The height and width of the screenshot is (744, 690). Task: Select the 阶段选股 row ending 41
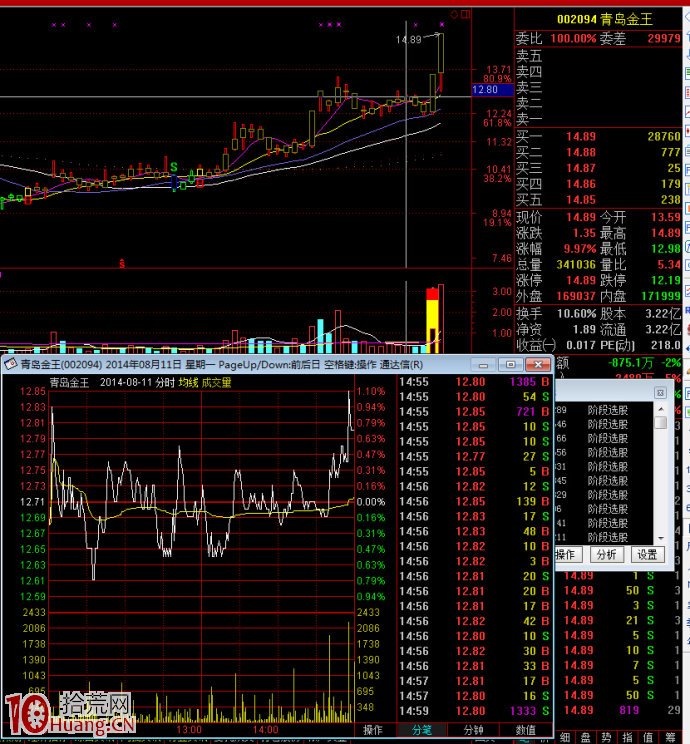pyautogui.click(x=605, y=523)
